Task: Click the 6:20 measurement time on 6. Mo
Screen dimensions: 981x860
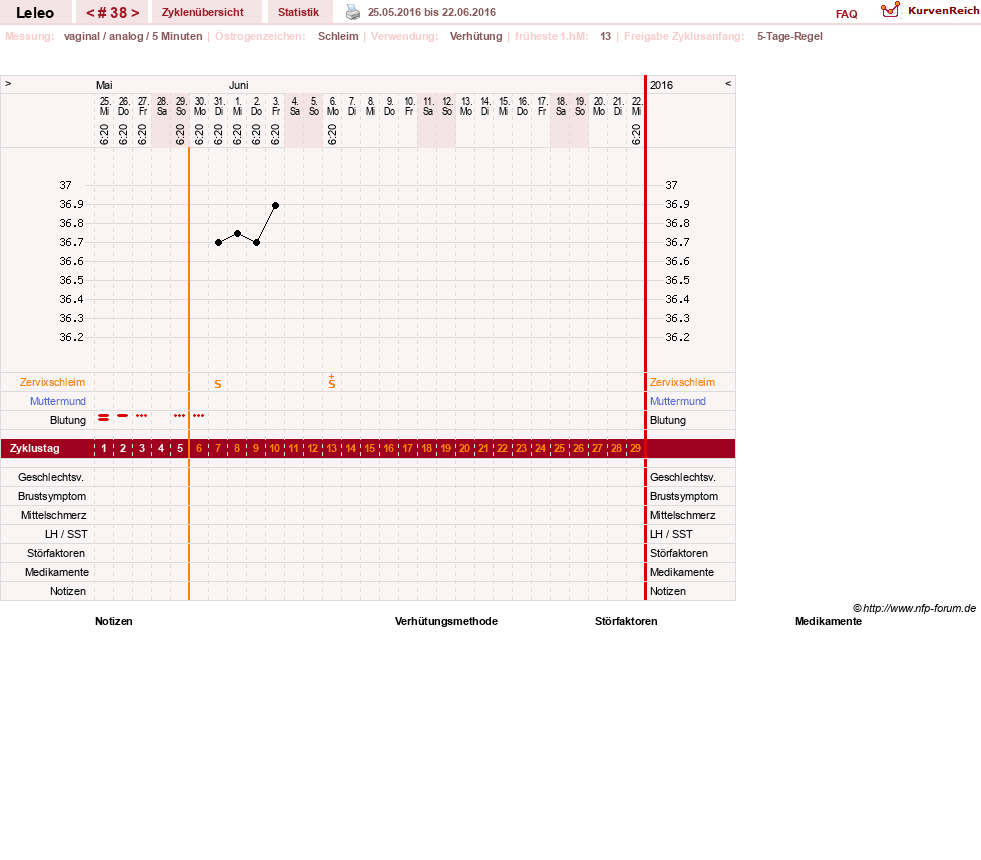Action: 332,134
